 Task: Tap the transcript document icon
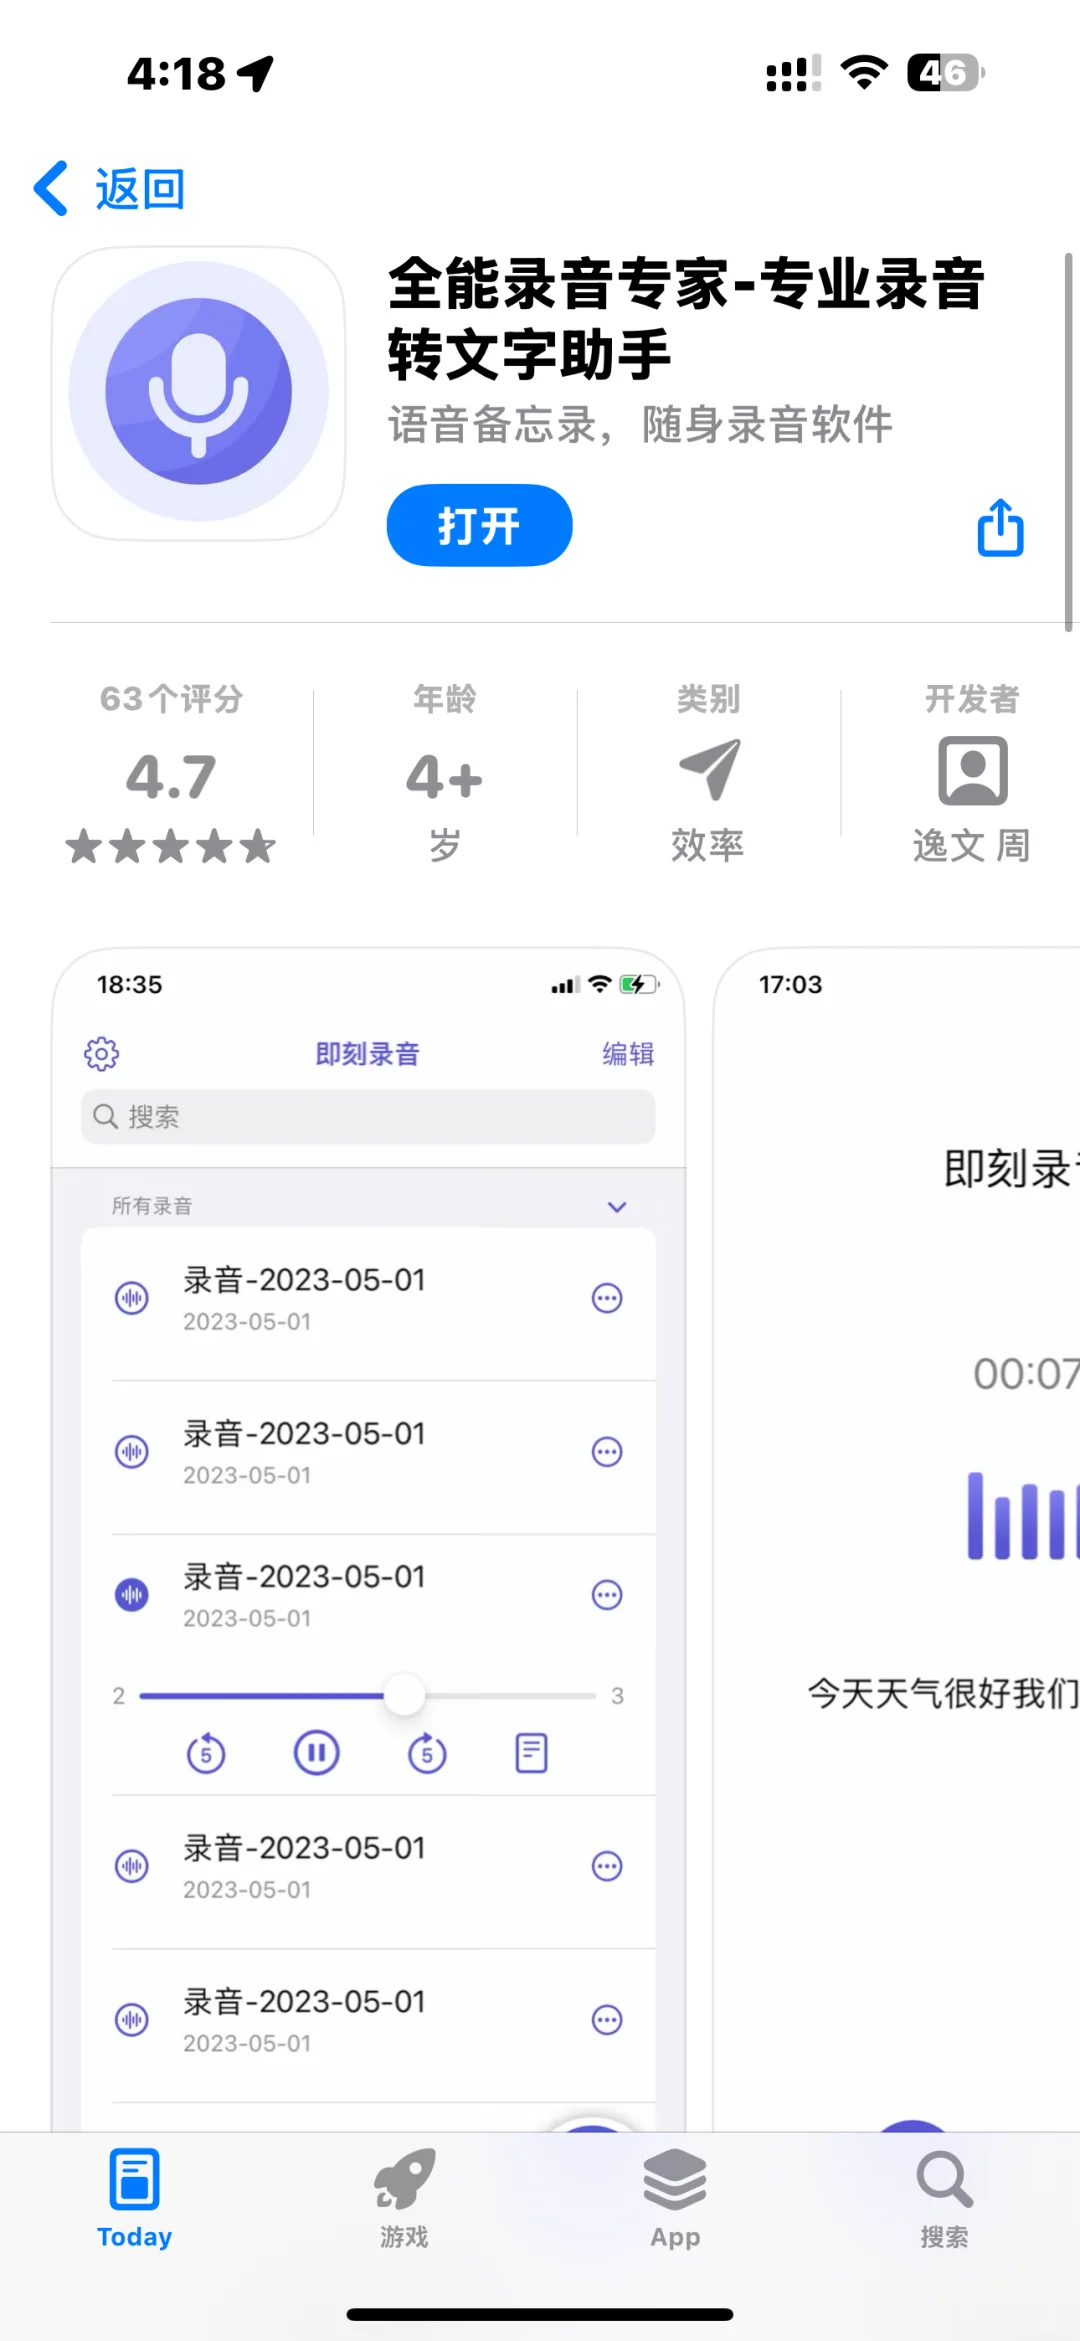[x=531, y=1753]
